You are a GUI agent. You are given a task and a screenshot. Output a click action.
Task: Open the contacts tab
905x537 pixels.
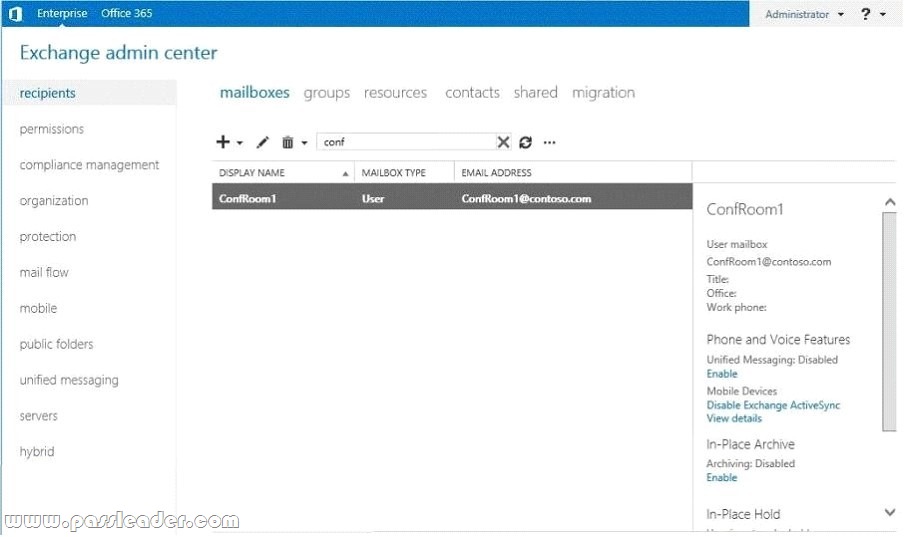click(x=472, y=92)
